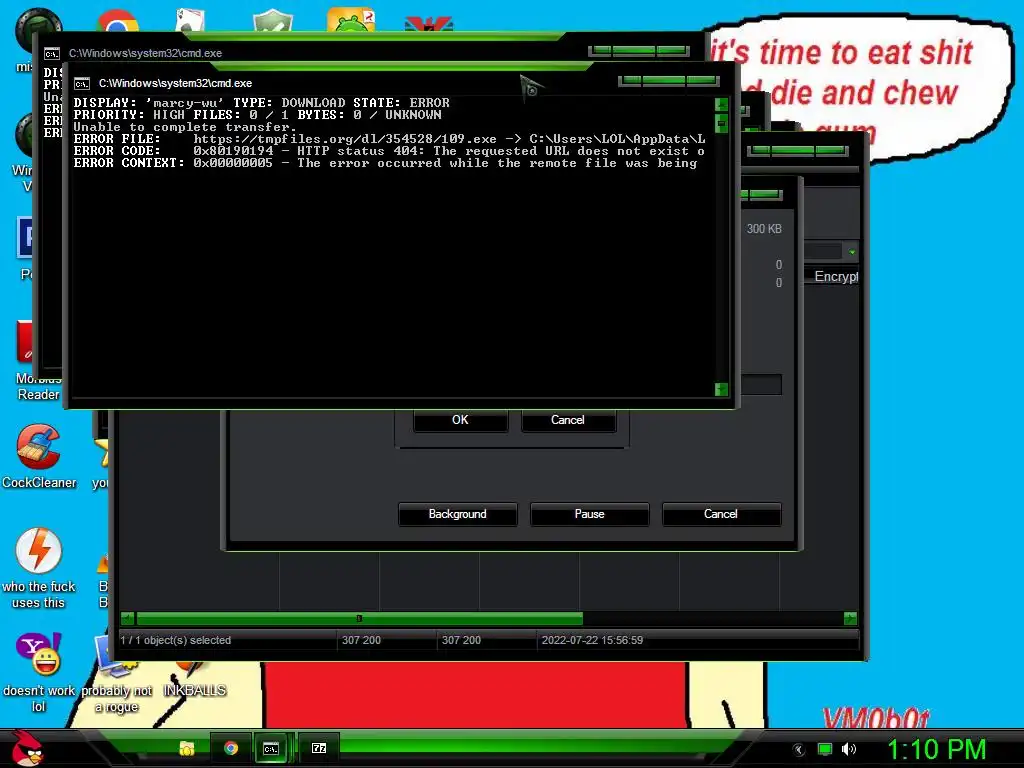Click front cmd window caption buttons
Viewport: 1024px width, 768px height.
pos(669,81)
